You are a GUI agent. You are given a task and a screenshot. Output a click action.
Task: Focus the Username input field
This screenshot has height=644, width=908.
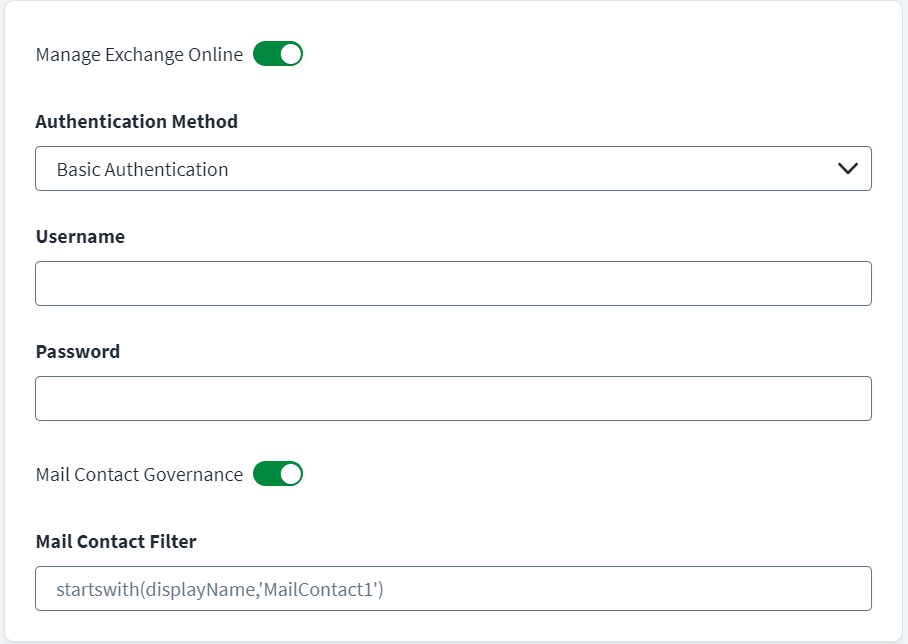453,283
